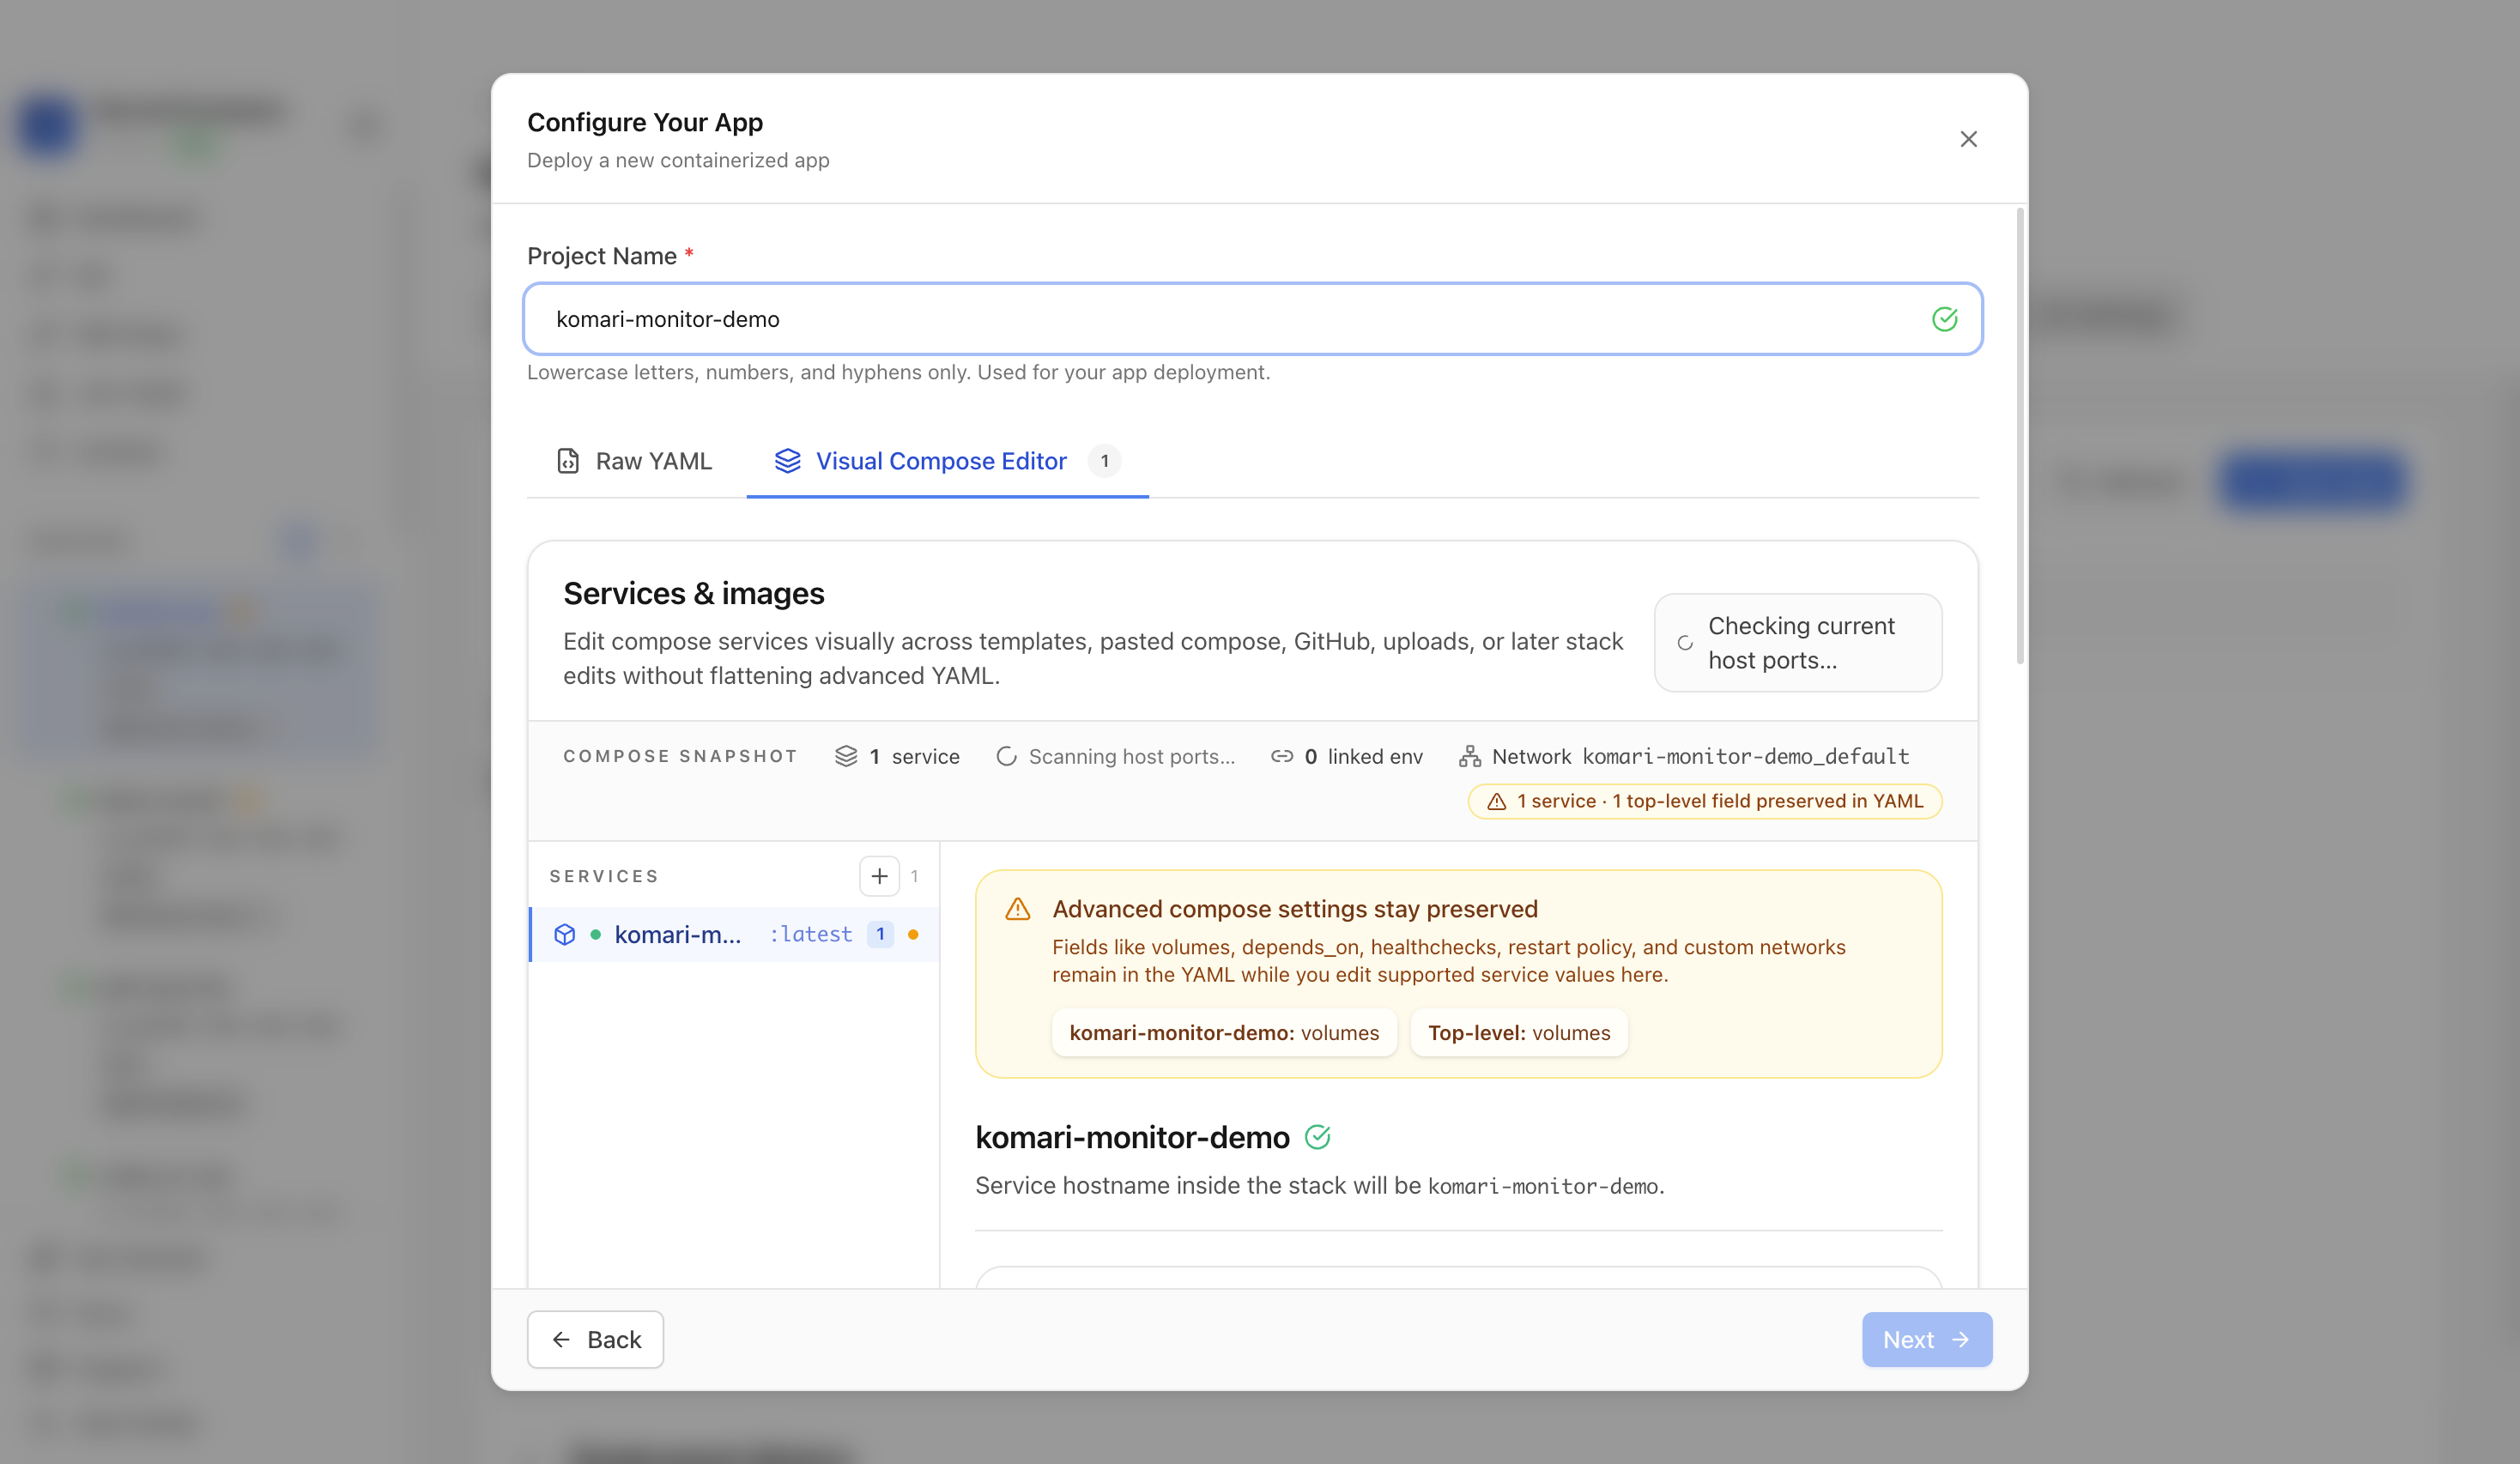Click the Scanning host ports spinner icon
2520x1464 pixels.
click(x=1006, y=756)
